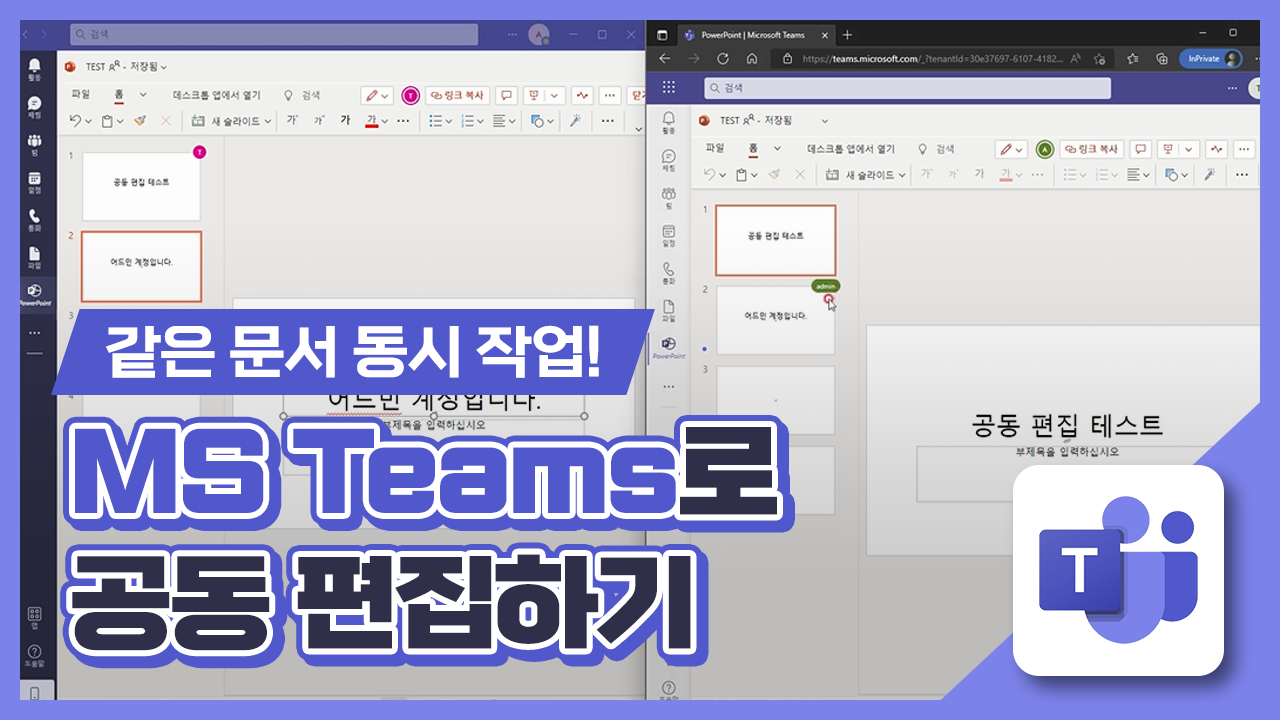This screenshot has height=720, width=1280.
Task: Toggle bold in left window ribbon
Action: (345, 120)
